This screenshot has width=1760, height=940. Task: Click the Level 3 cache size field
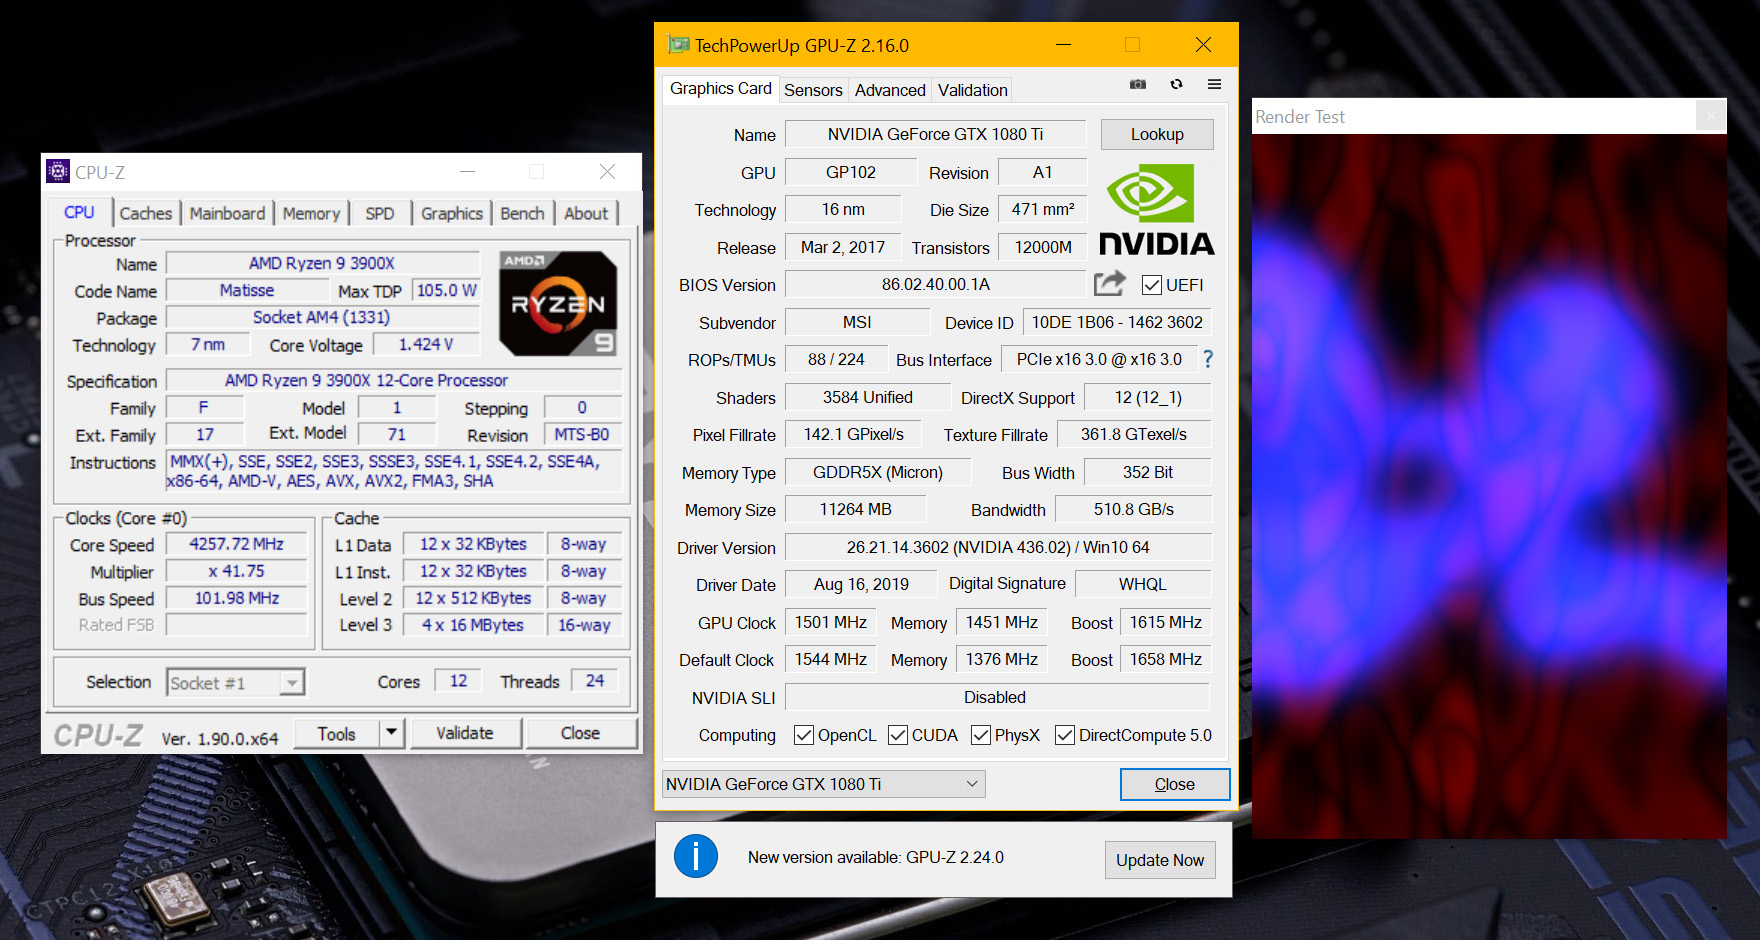coord(473,625)
